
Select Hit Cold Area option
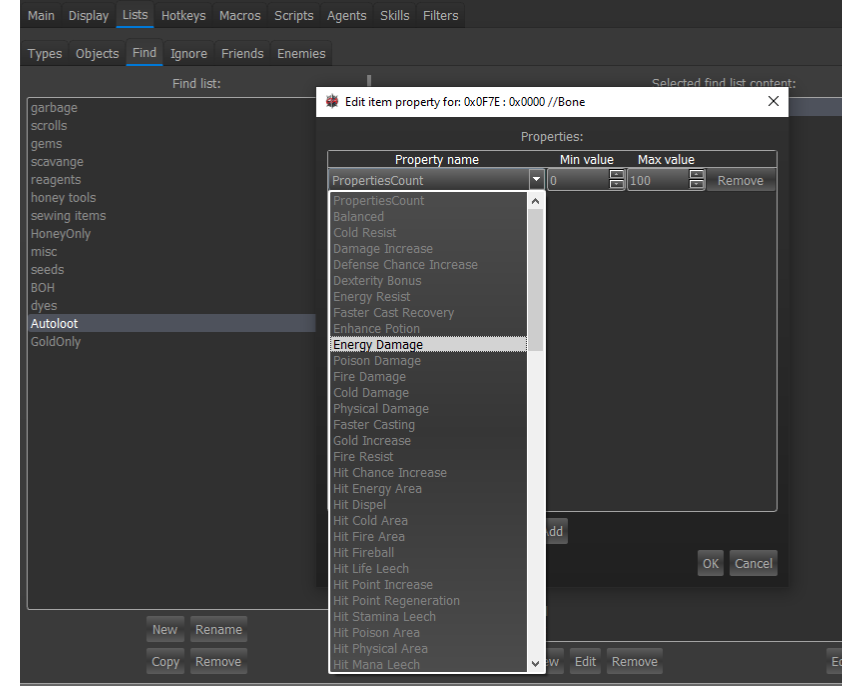click(428, 521)
